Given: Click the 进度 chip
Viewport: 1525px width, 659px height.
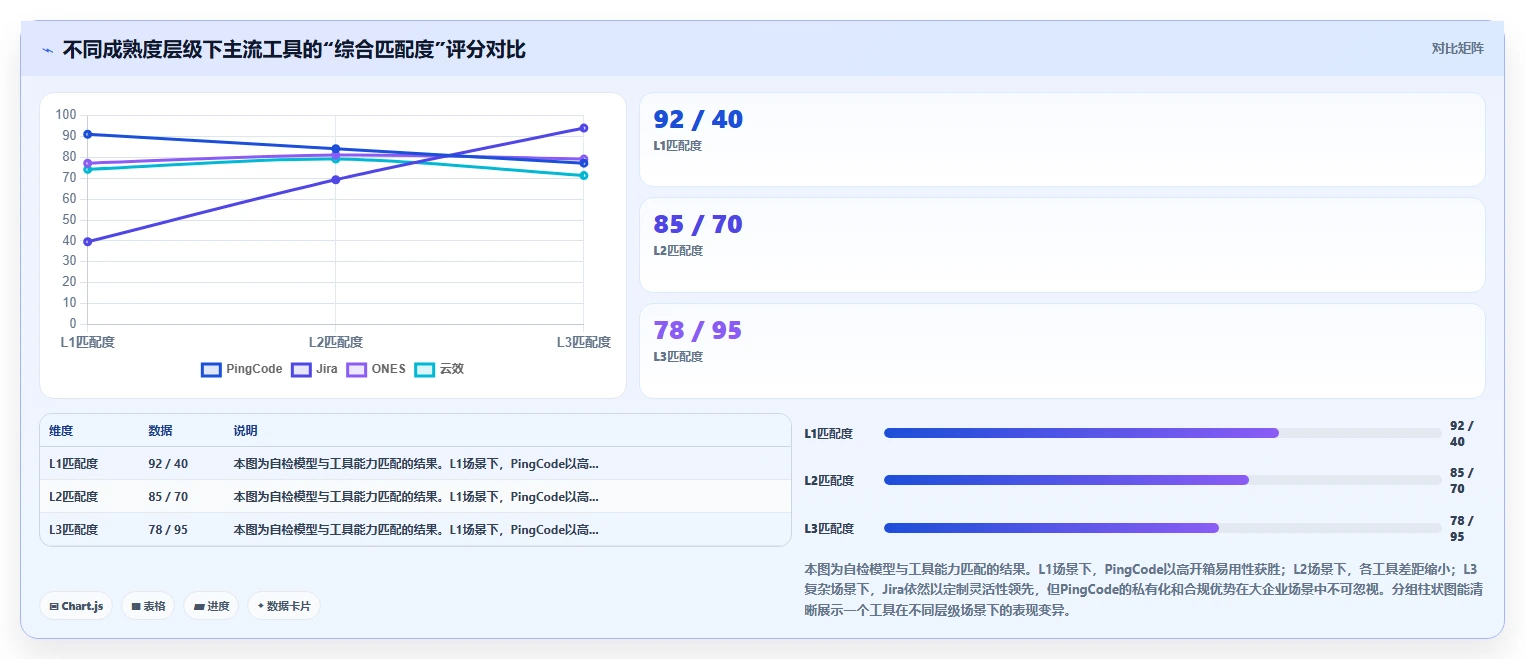Looking at the screenshot, I should [x=211, y=606].
